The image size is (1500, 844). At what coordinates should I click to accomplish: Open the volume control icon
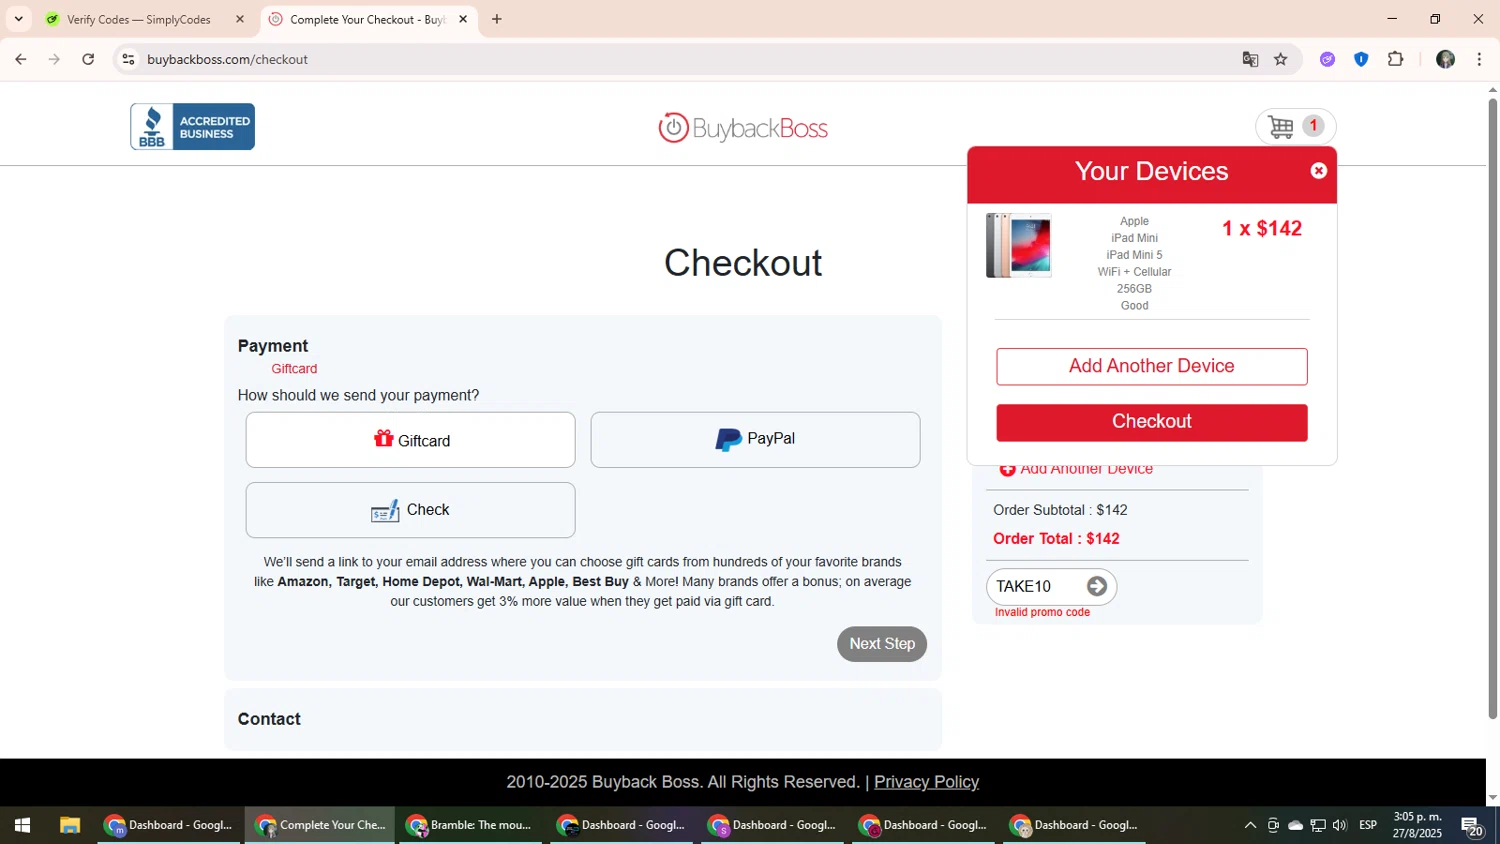[1340, 825]
